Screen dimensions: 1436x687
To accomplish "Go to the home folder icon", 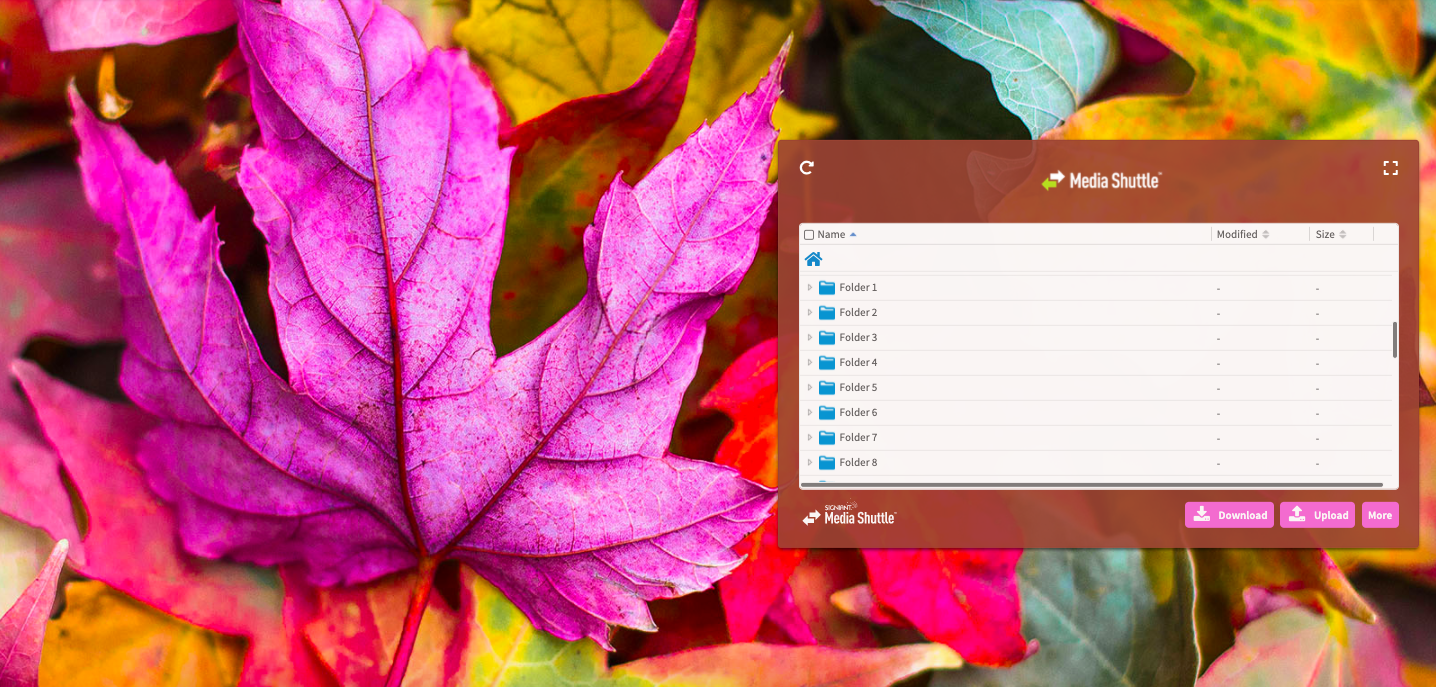I will 813,259.
